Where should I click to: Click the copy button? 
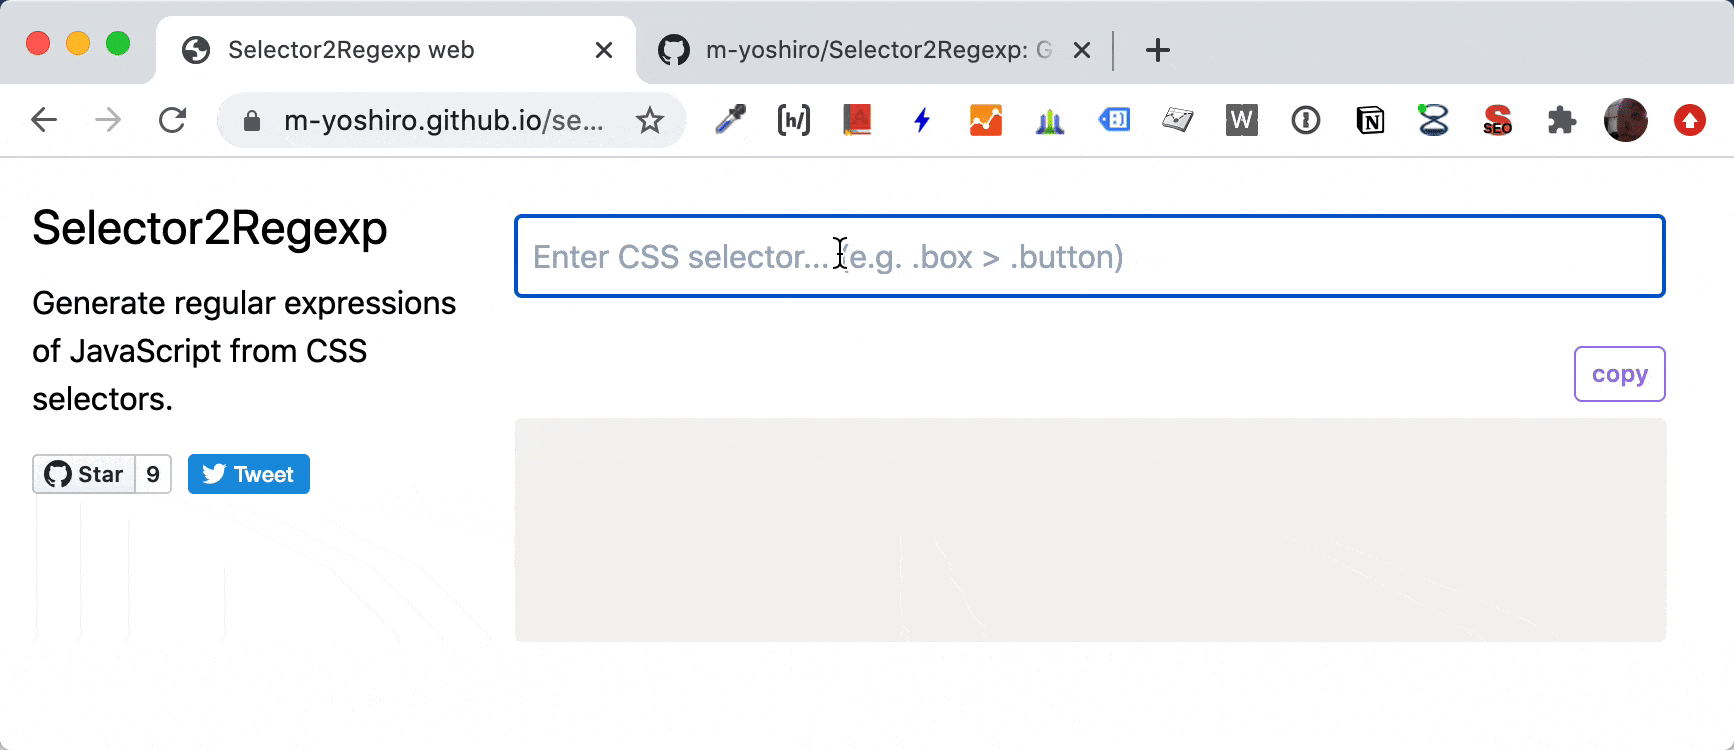1619,374
